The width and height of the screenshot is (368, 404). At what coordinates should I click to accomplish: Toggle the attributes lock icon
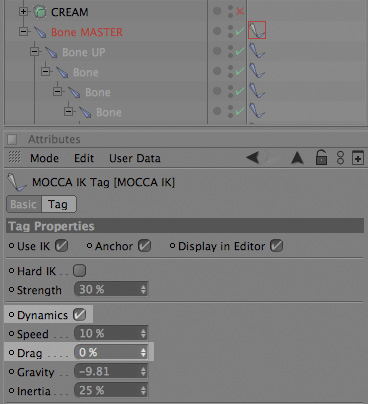pos(321,157)
